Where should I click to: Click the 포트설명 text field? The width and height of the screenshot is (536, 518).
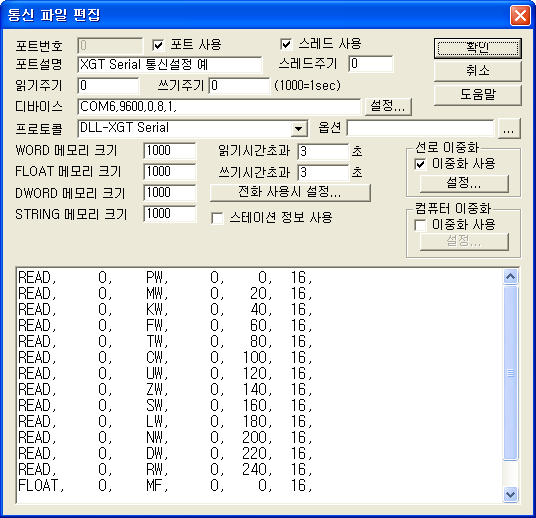coord(170,65)
